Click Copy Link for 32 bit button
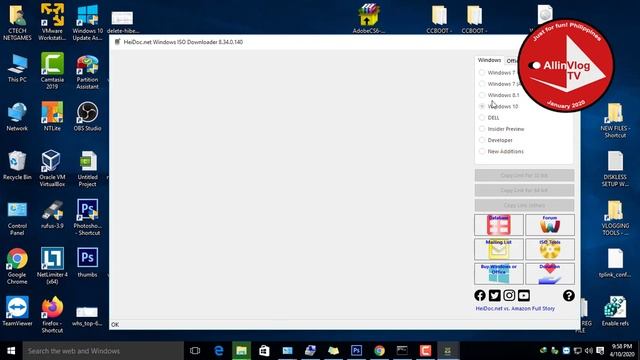Screen dimensions: 640x360 524,176
